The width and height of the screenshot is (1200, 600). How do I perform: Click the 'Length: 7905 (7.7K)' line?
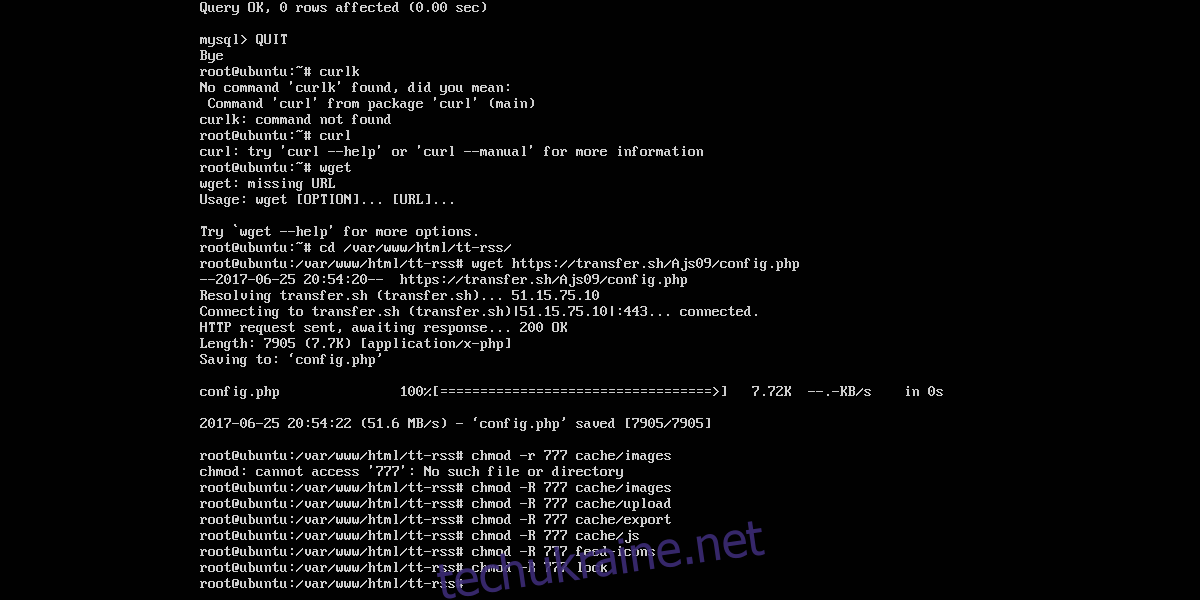pyautogui.click(x=355, y=344)
